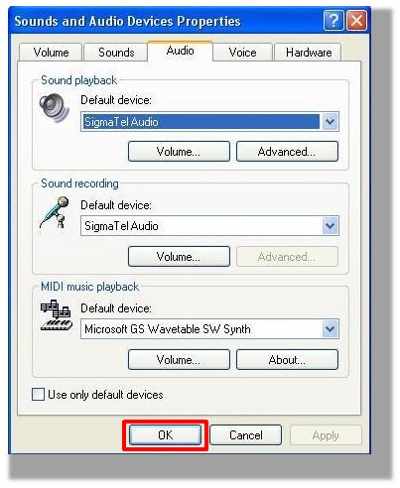Close the Sounds and Audio Devices dialog
The height and width of the screenshot is (488, 400).
click(357, 21)
